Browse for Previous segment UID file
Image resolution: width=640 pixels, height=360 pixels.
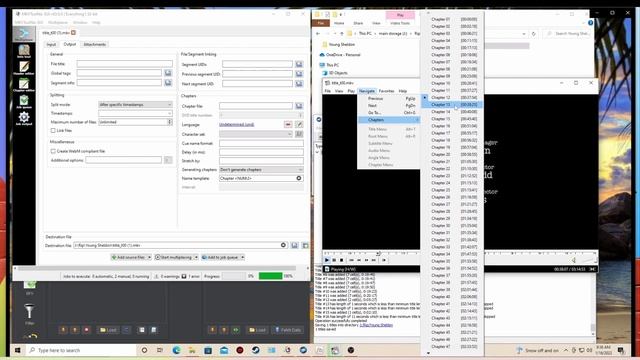point(299,74)
